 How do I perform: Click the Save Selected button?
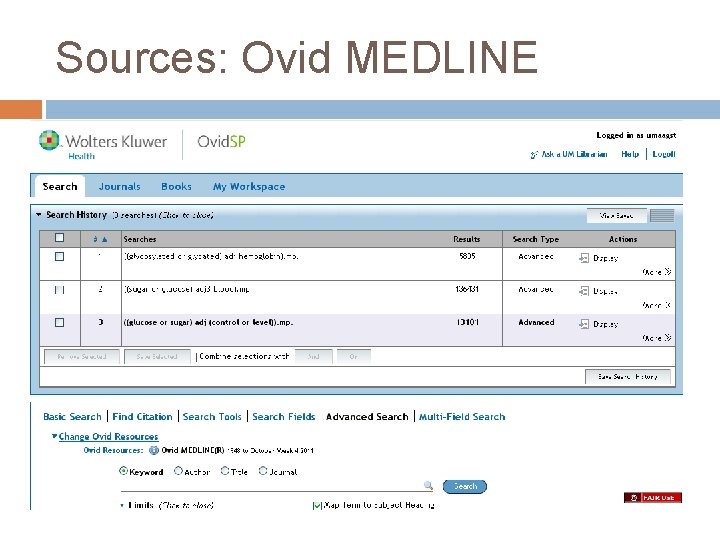click(157, 356)
